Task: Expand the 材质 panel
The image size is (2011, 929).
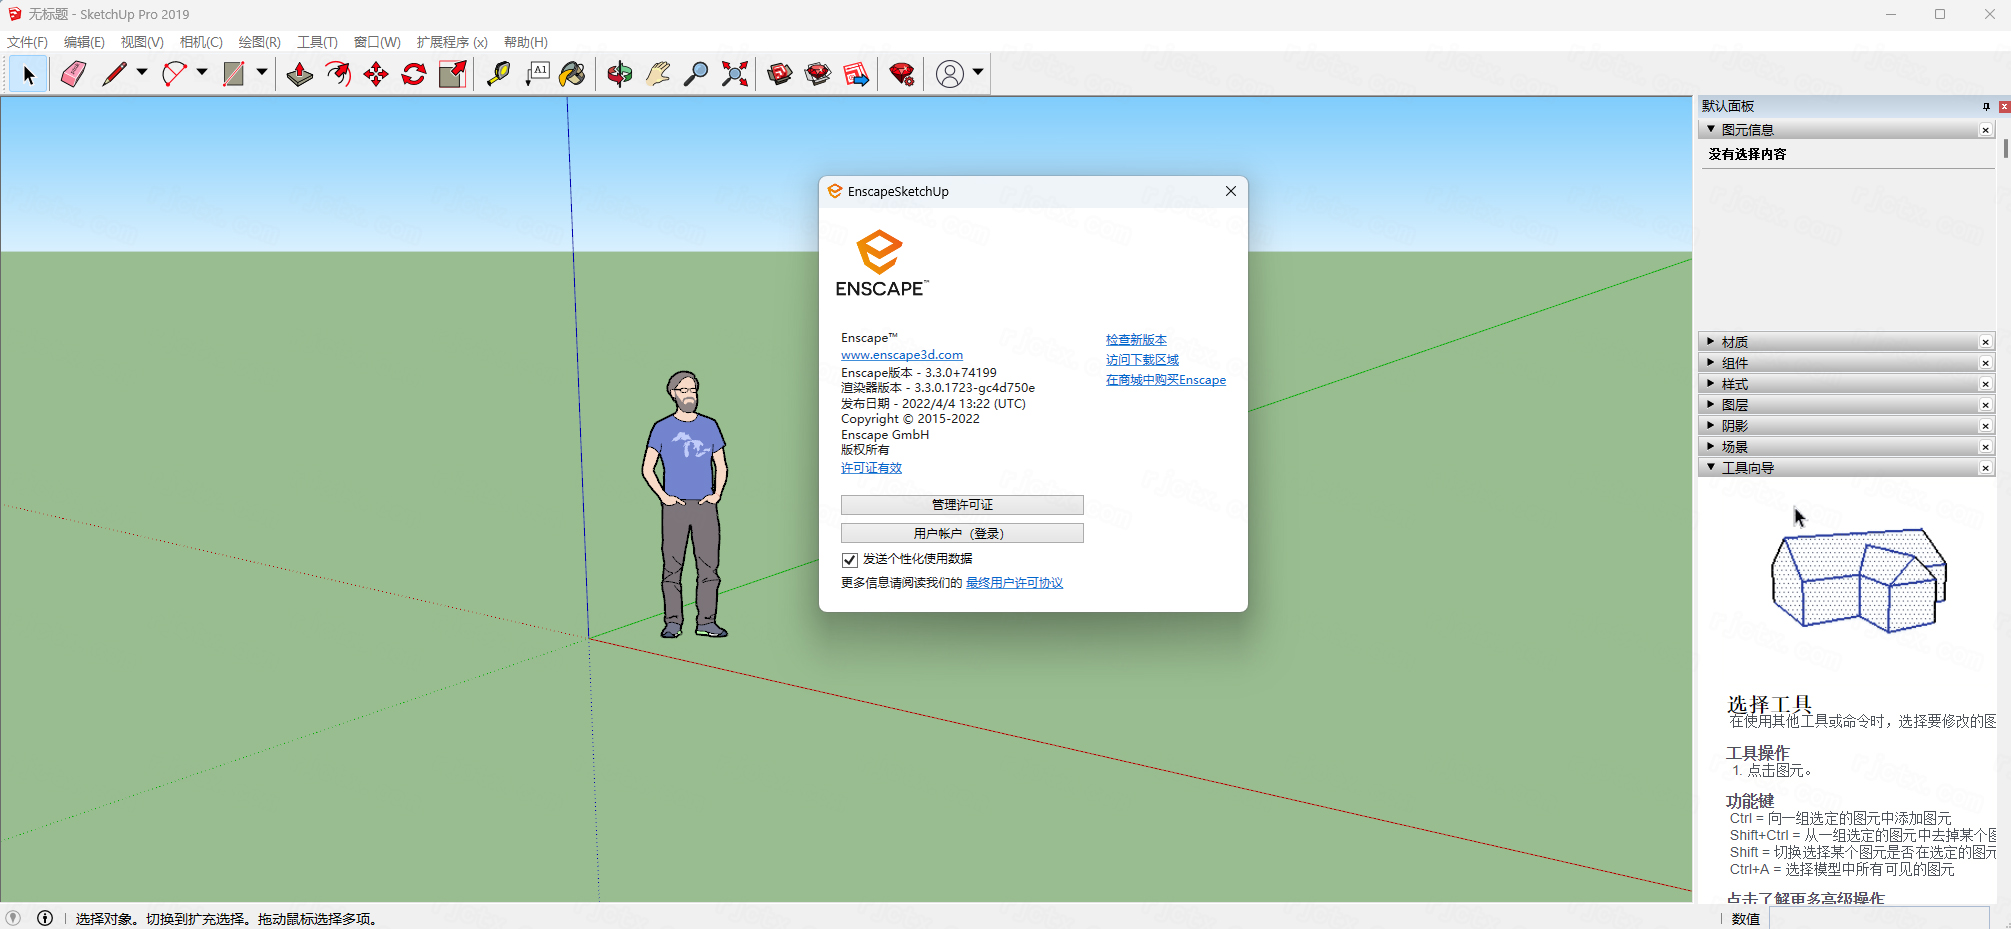Action: click(x=1711, y=342)
